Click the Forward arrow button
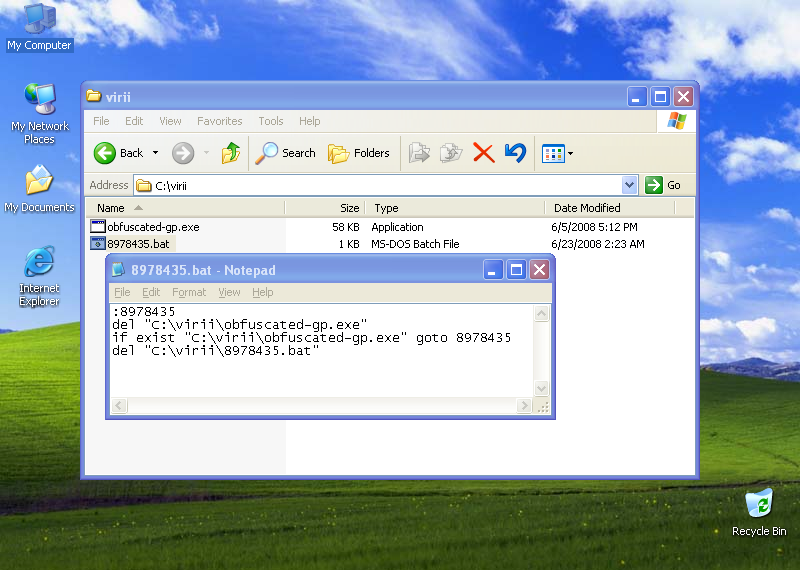Image resolution: width=800 pixels, height=570 pixels. coord(183,153)
